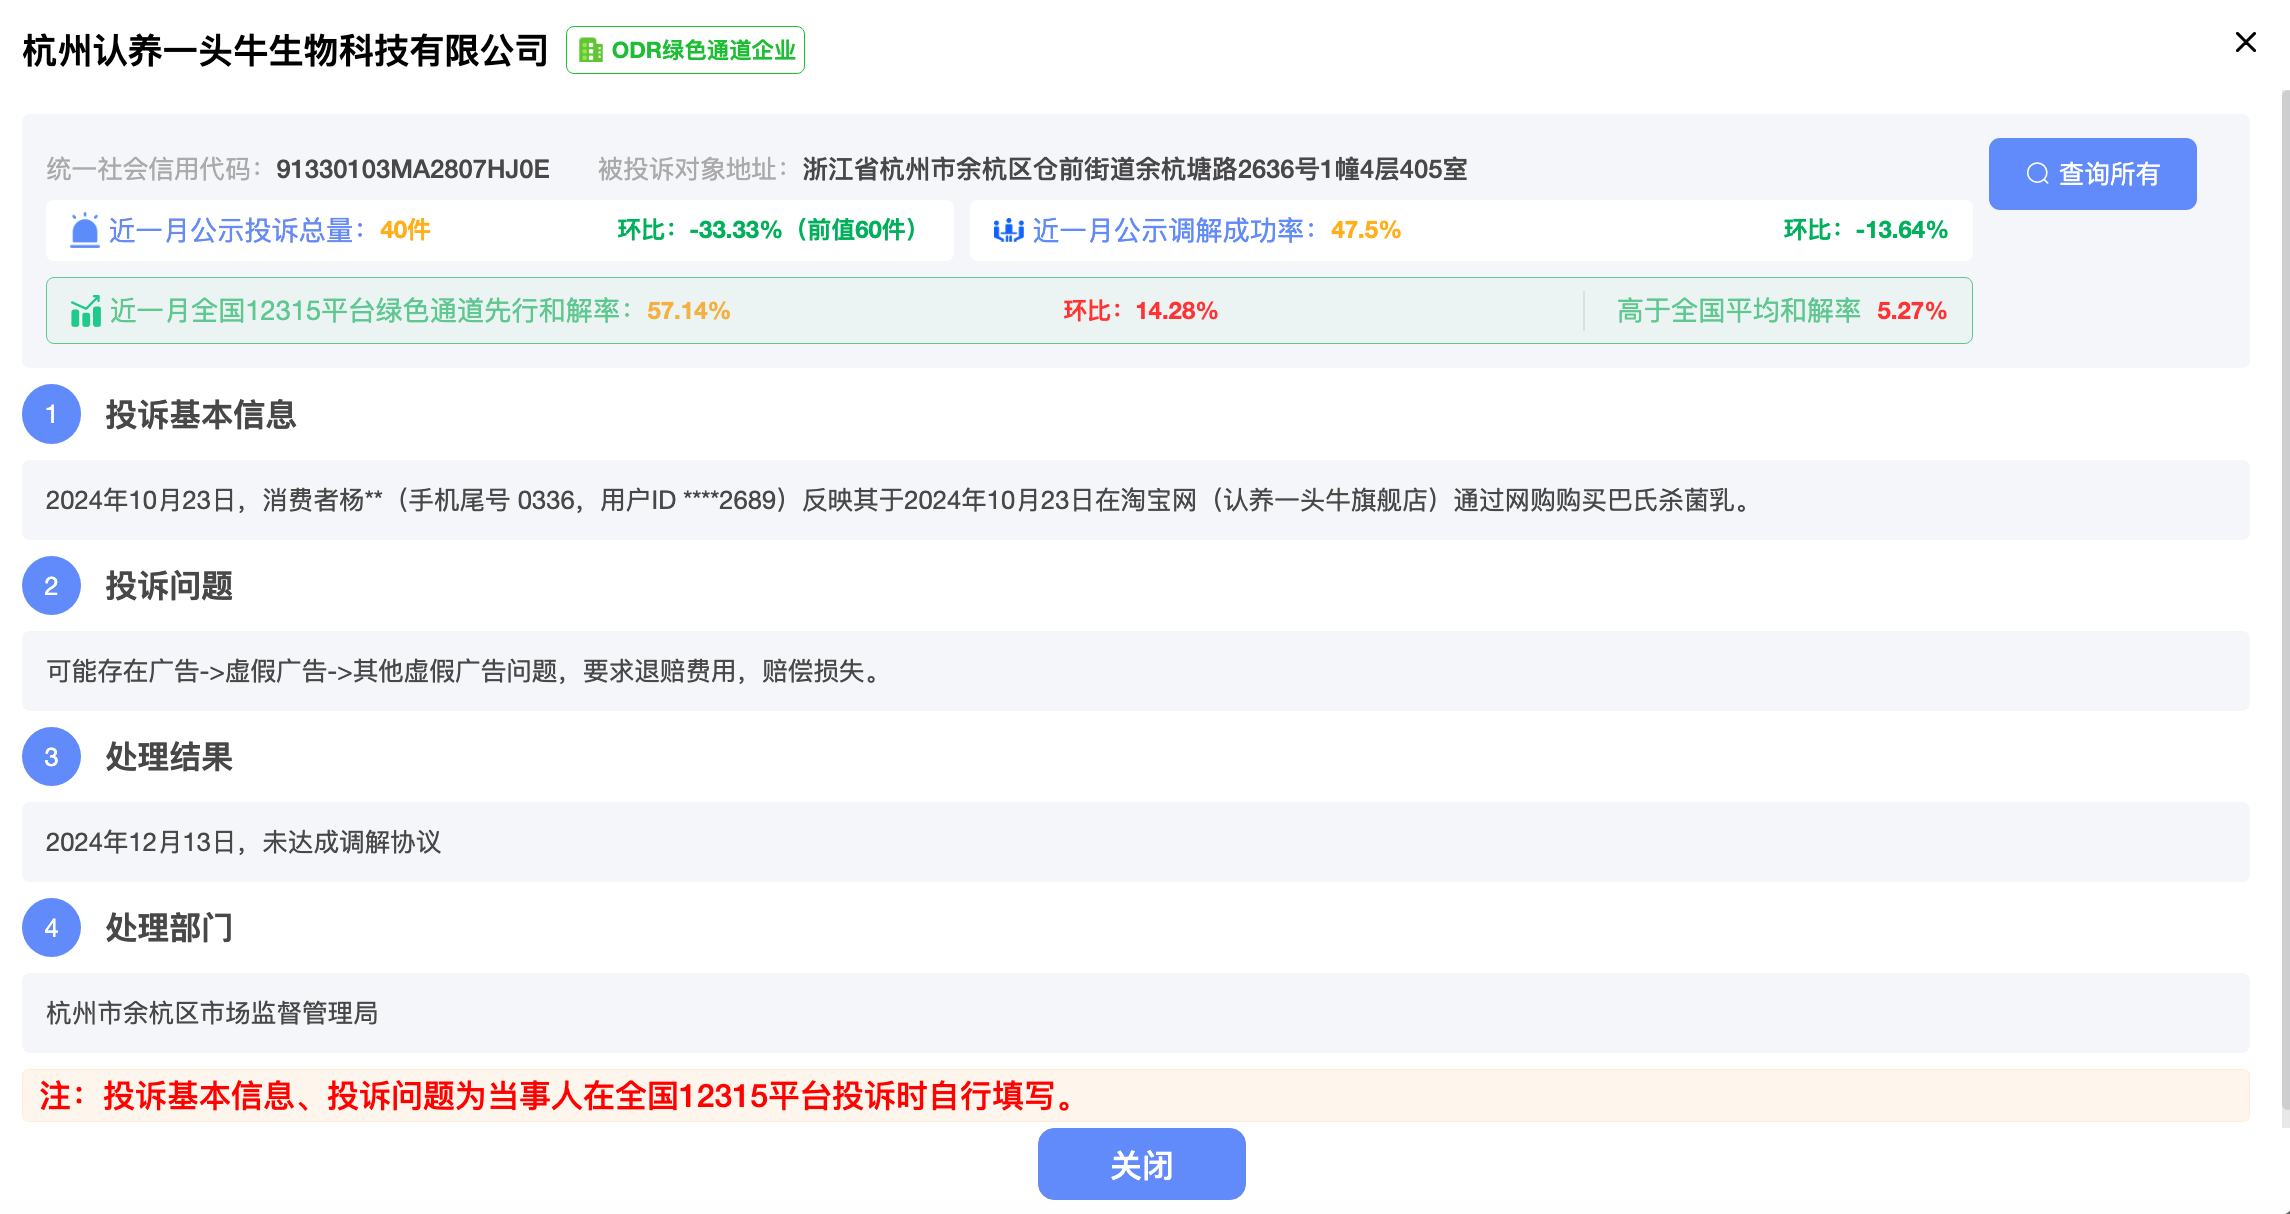Click 环比 -33.33%（前值60件）
The width and height of the screenshot is (2290, 1214).
pyautogui.click(x=768, y=230)
